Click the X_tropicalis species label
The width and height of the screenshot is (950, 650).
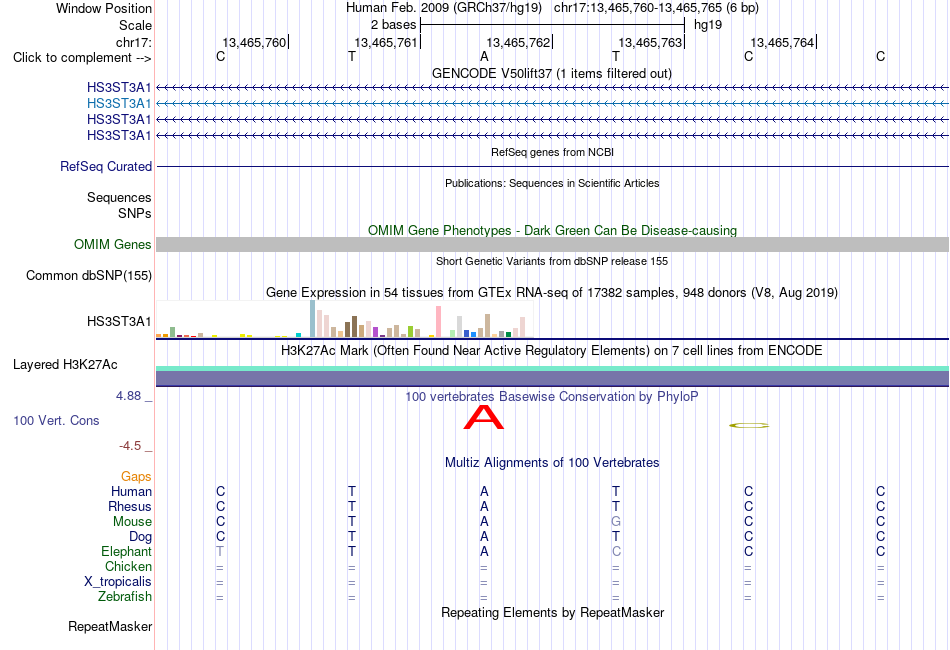click(118, 582)
